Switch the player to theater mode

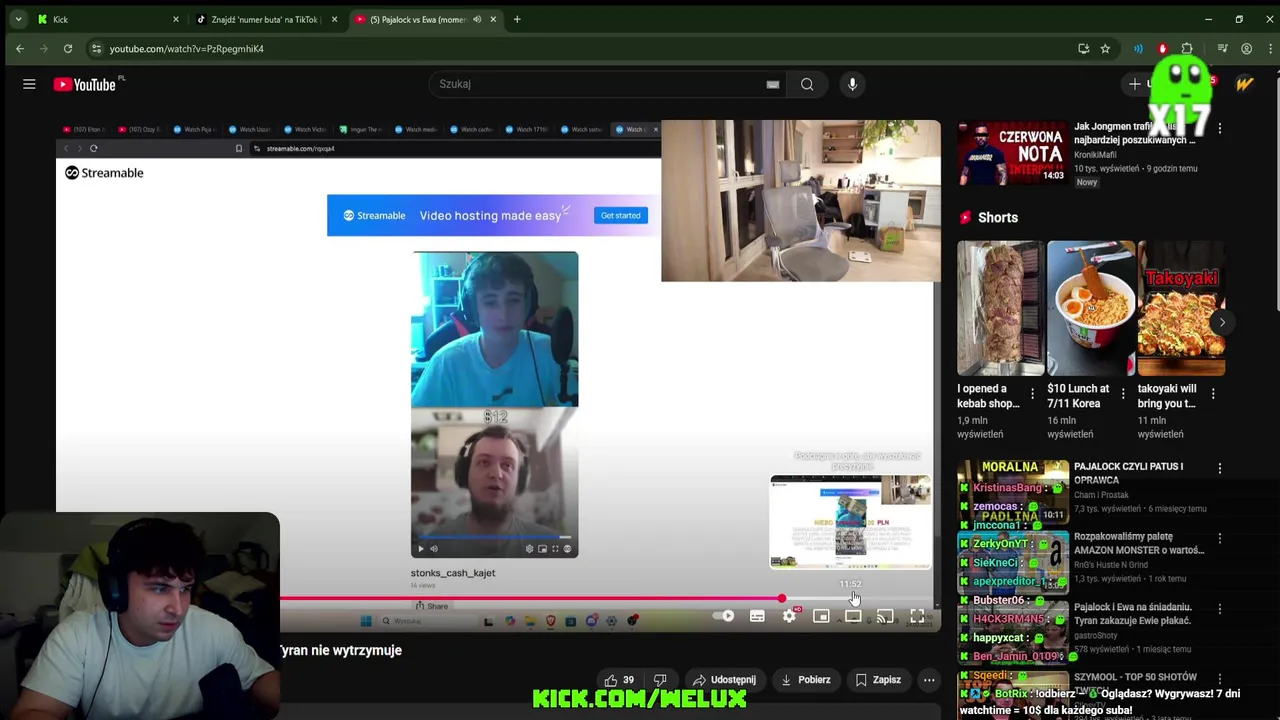[x=853, y=617]
